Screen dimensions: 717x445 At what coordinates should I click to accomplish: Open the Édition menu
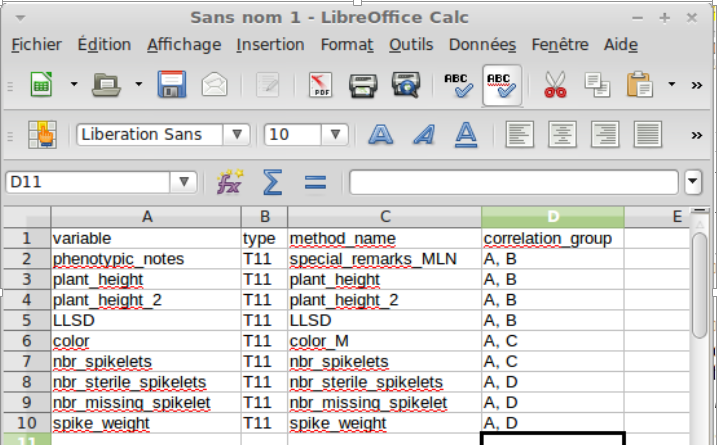coord(104,45)
